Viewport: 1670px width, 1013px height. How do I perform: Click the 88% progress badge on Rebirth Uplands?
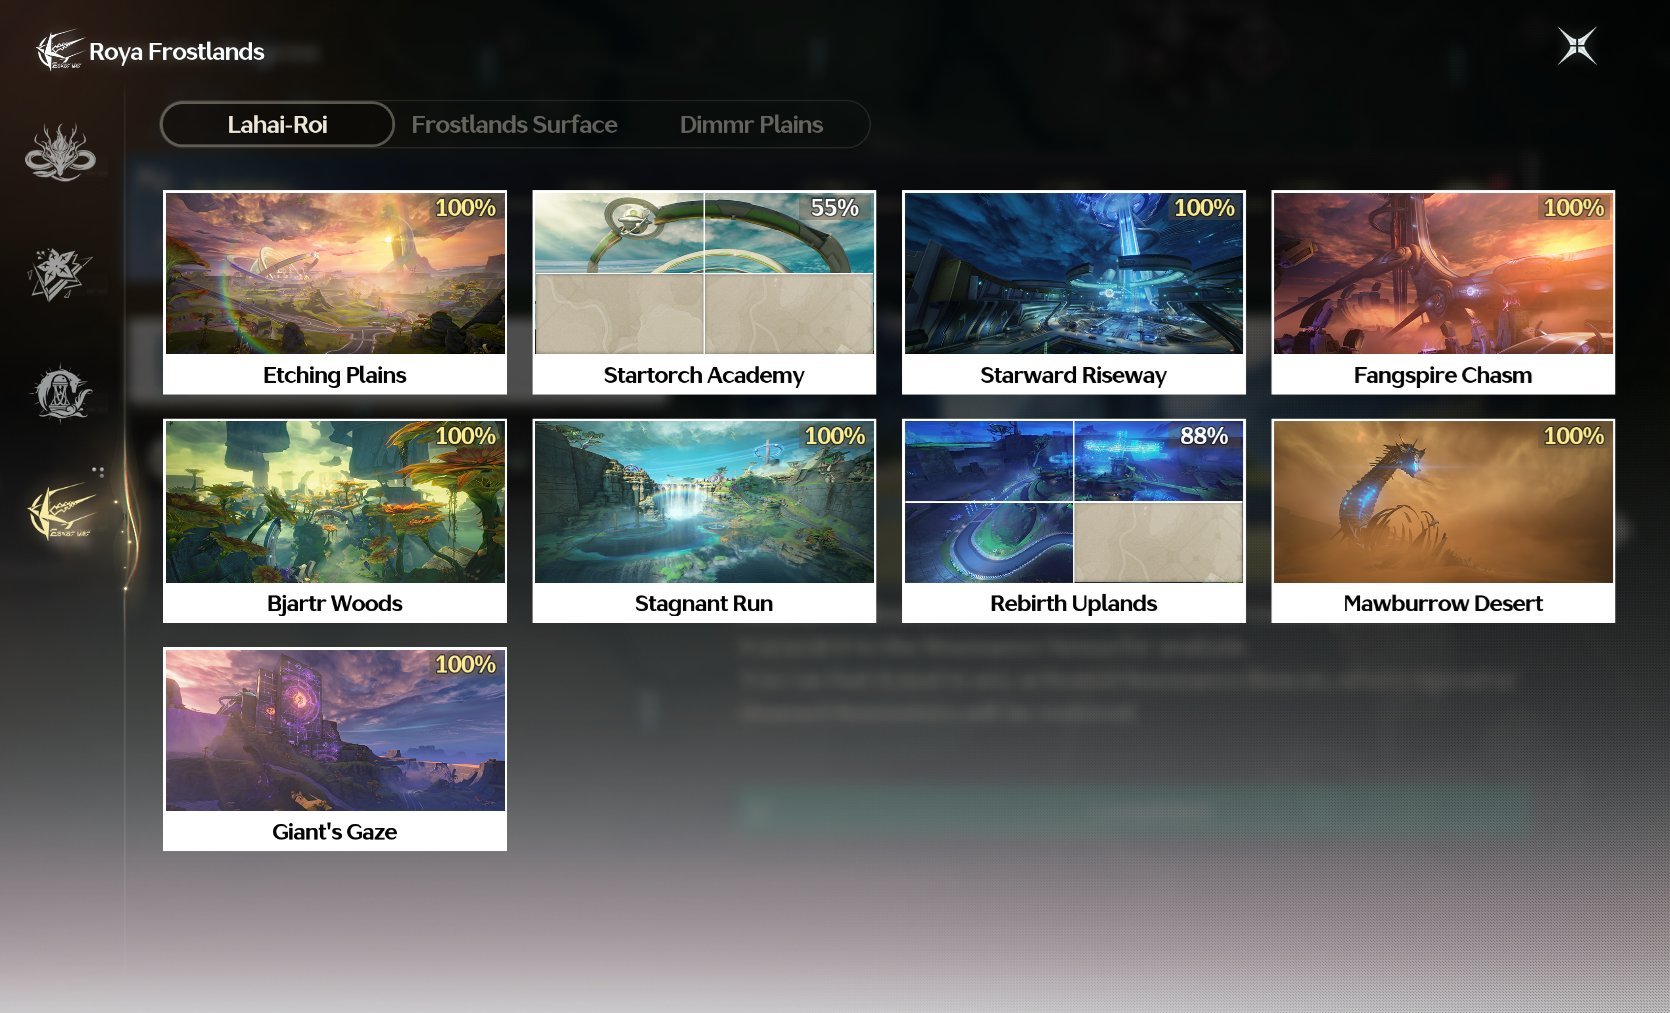tap(1204, 436)
